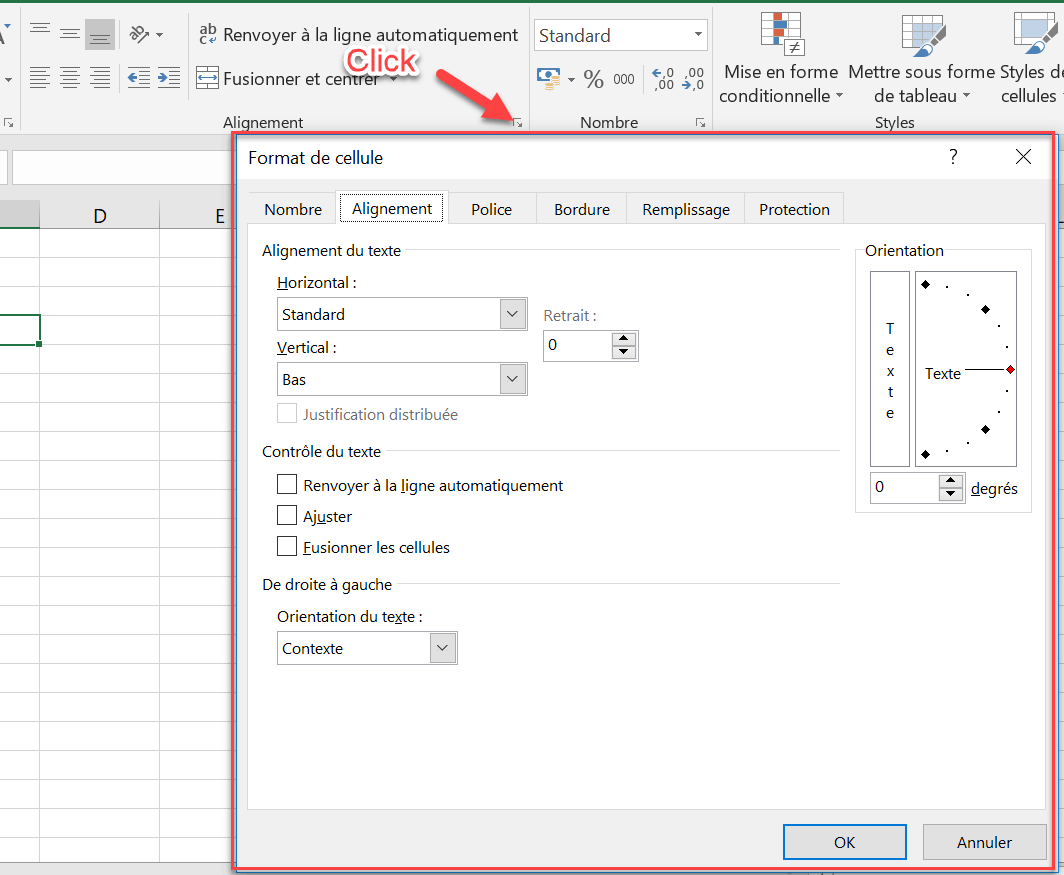Open Alignement group dialog launcher
Viewport: 1064px width, 875px height.
[x=517, y=123]
